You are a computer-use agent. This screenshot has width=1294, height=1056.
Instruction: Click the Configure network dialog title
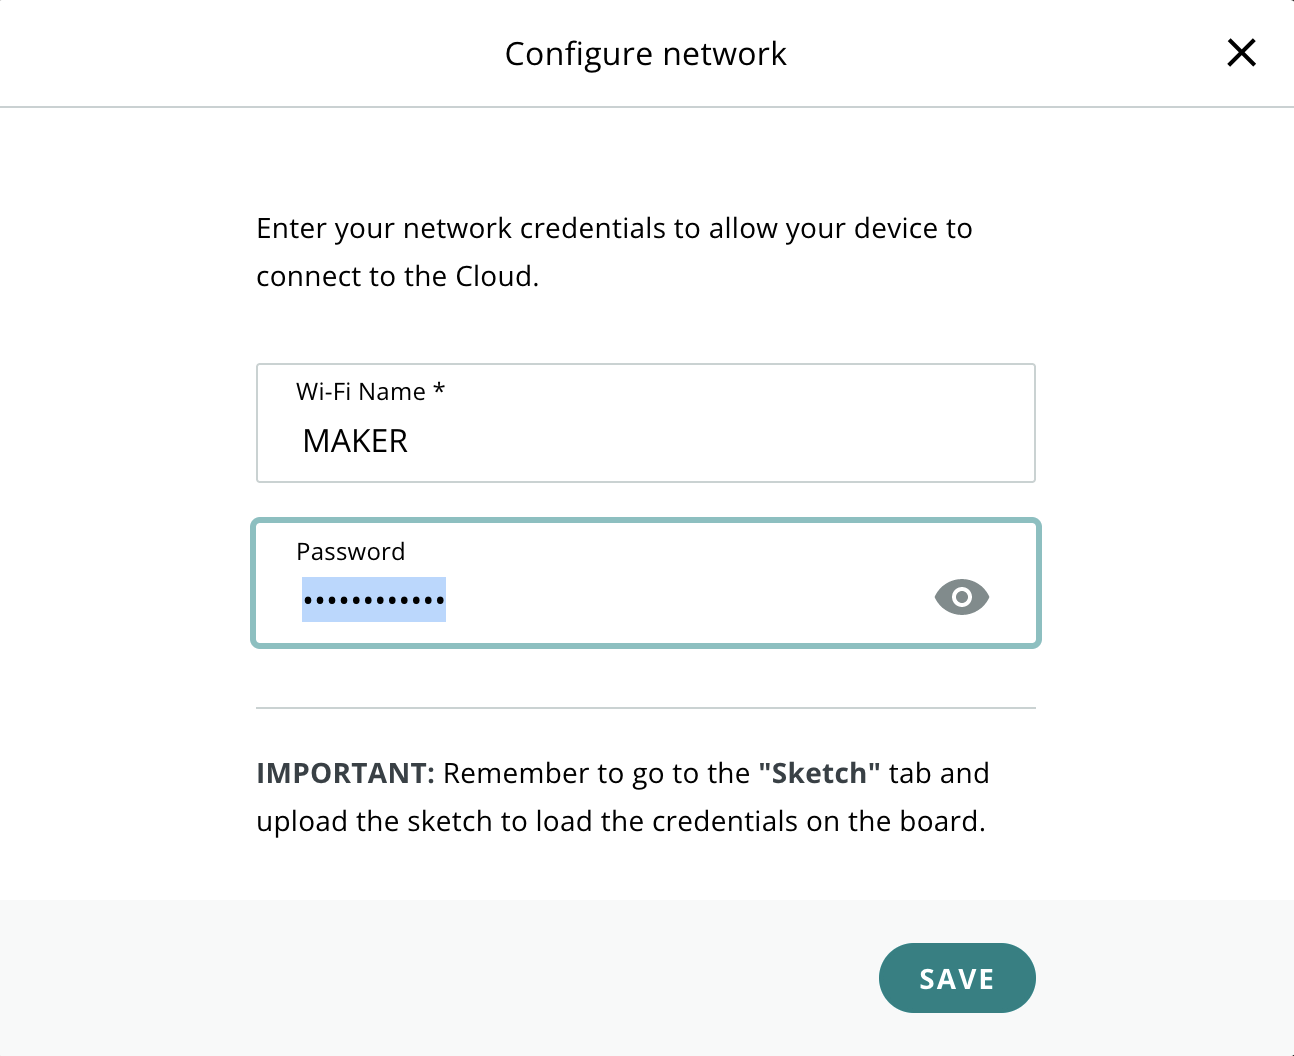(x=645, y=54)
